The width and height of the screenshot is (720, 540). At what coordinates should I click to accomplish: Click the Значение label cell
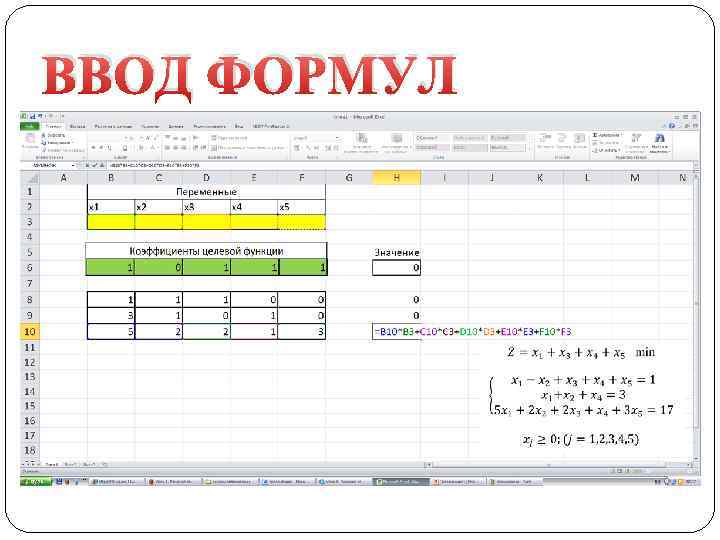click(x=397, y=252)
